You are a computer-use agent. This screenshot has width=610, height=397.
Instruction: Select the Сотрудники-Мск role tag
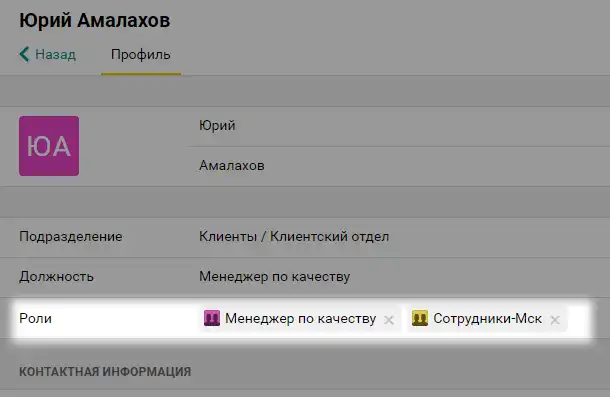tap(487, 319)
